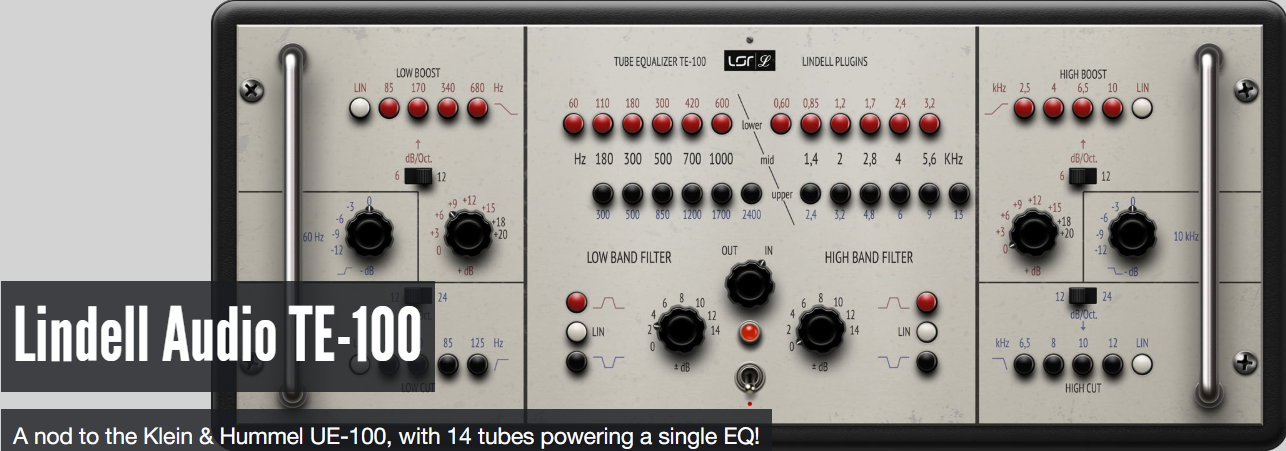Select the 8 kHz High Cut button
The height and width of the screenshot is (451, 1286).
click(x=1054, y=366)
